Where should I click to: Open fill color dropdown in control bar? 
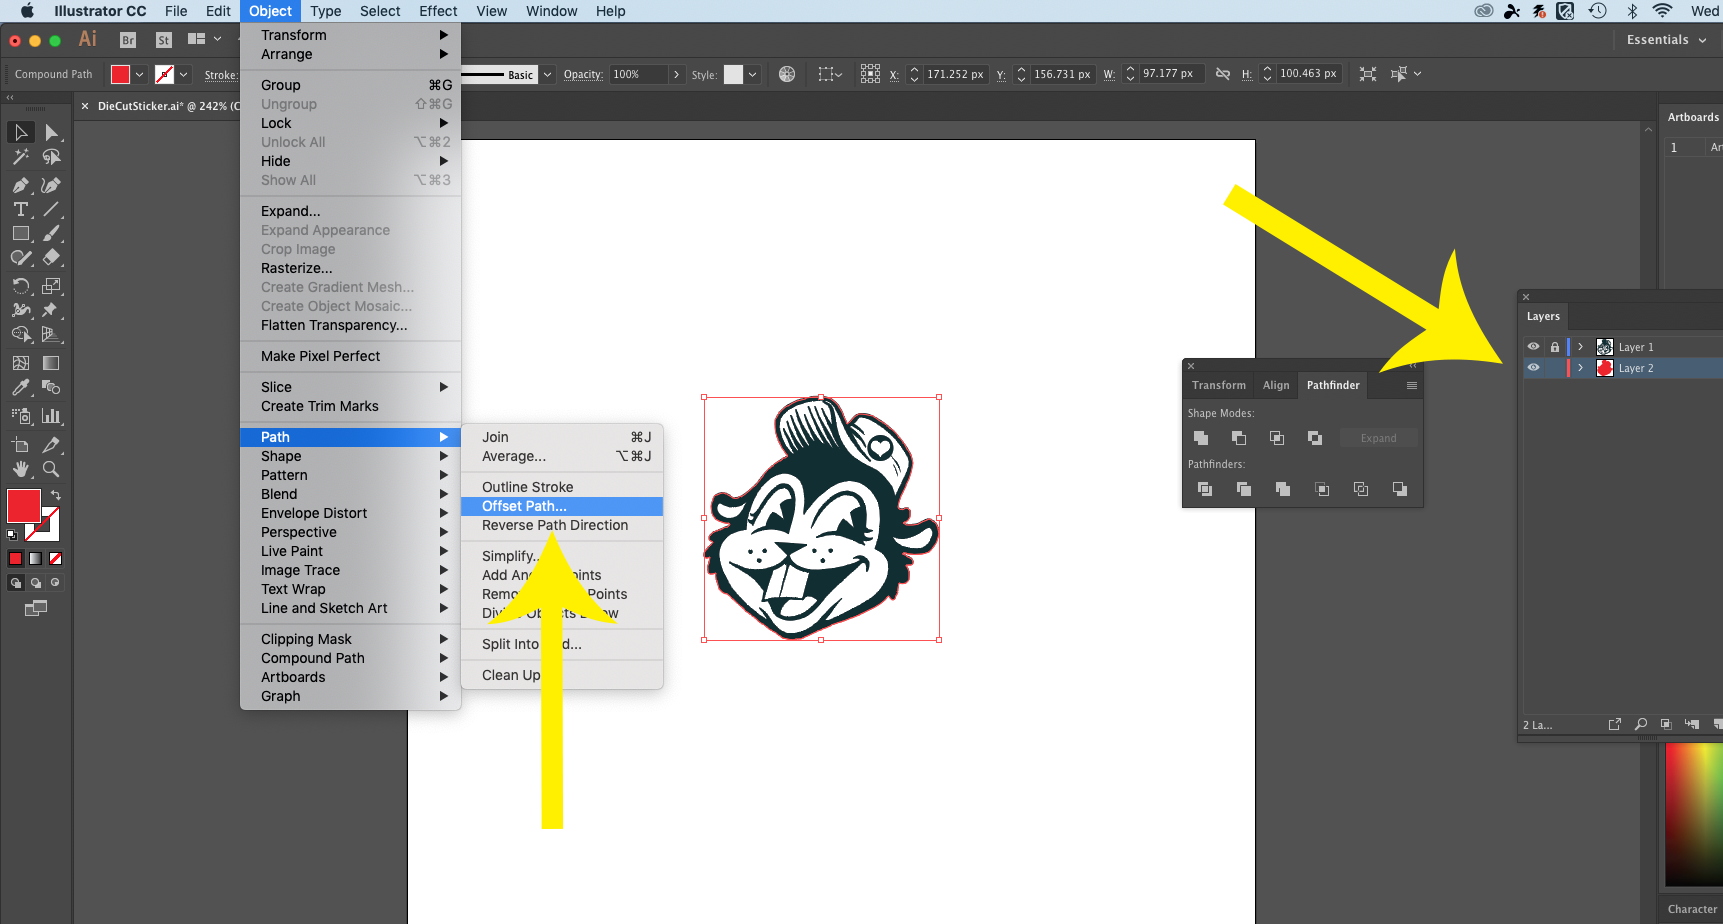click(x=139, y=75)
